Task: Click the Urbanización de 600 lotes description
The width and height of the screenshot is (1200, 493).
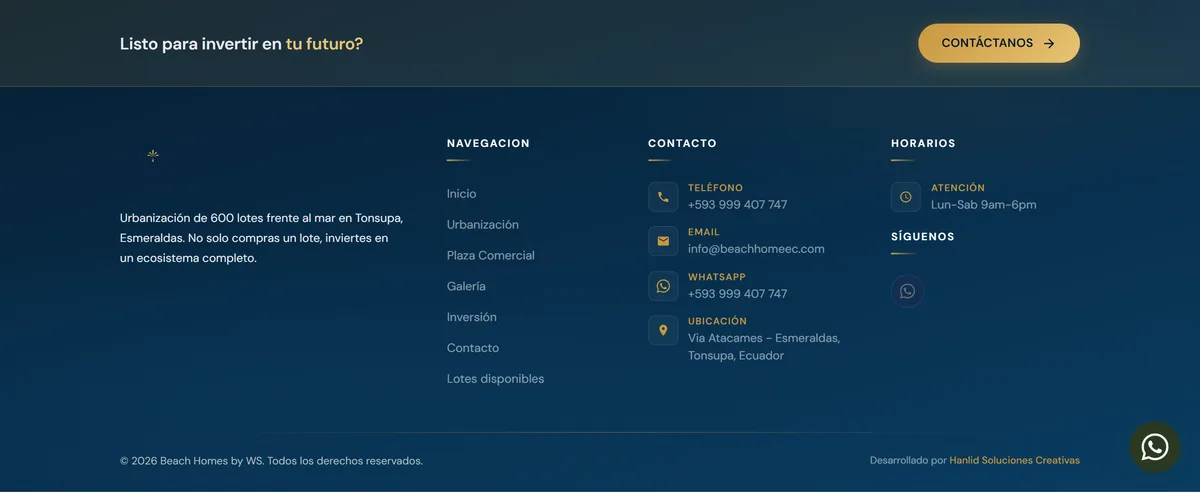Action: coord(261,238)
